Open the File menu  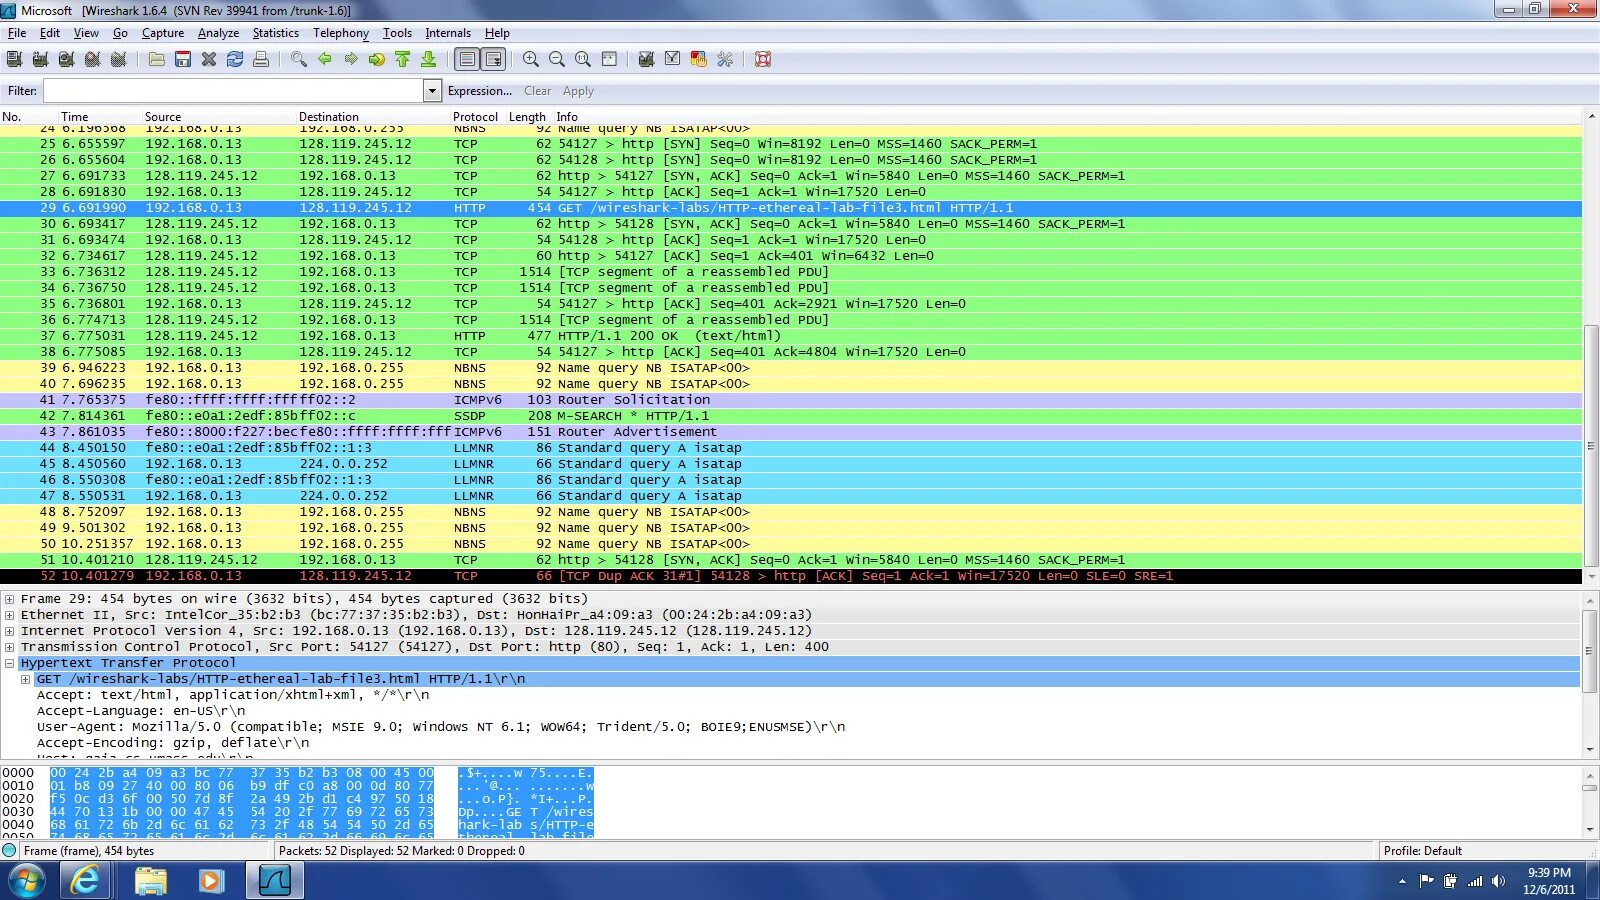pos(17,33)
